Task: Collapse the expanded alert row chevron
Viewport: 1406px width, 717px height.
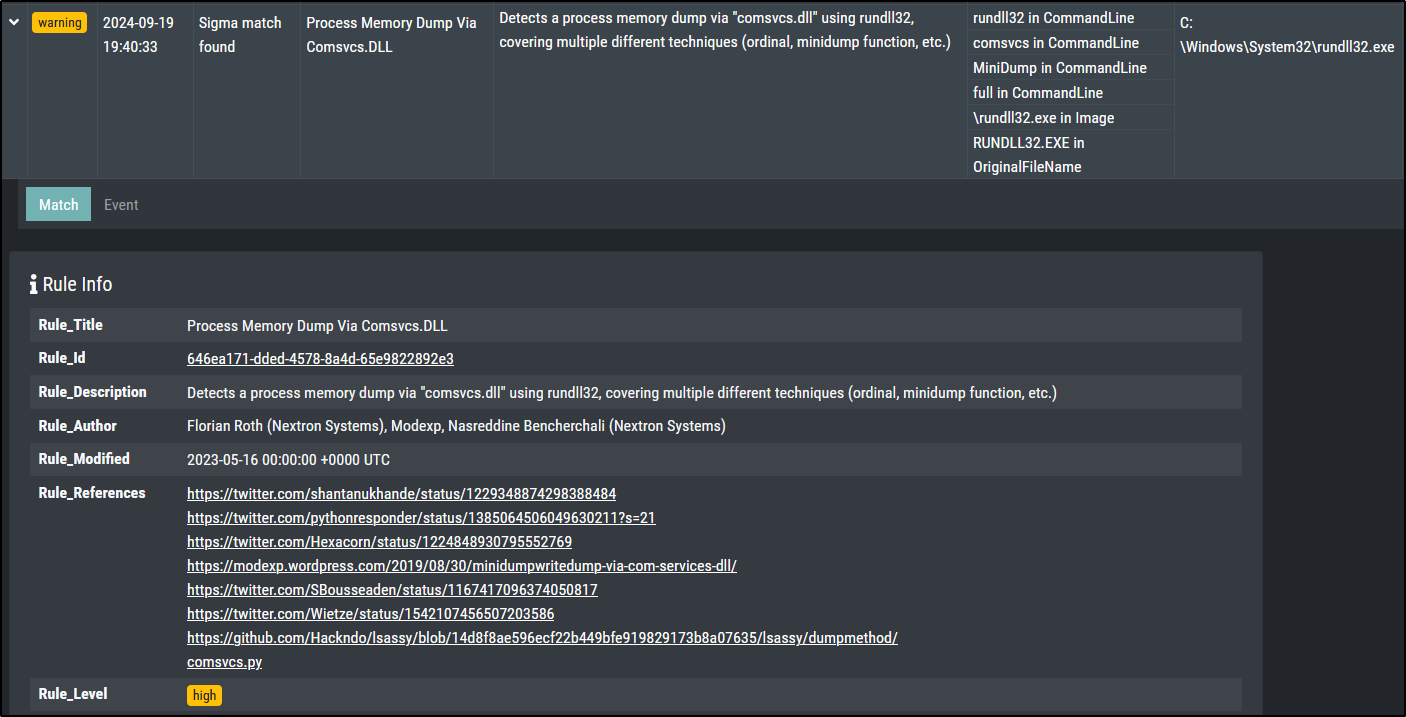Action: [14, 22]
